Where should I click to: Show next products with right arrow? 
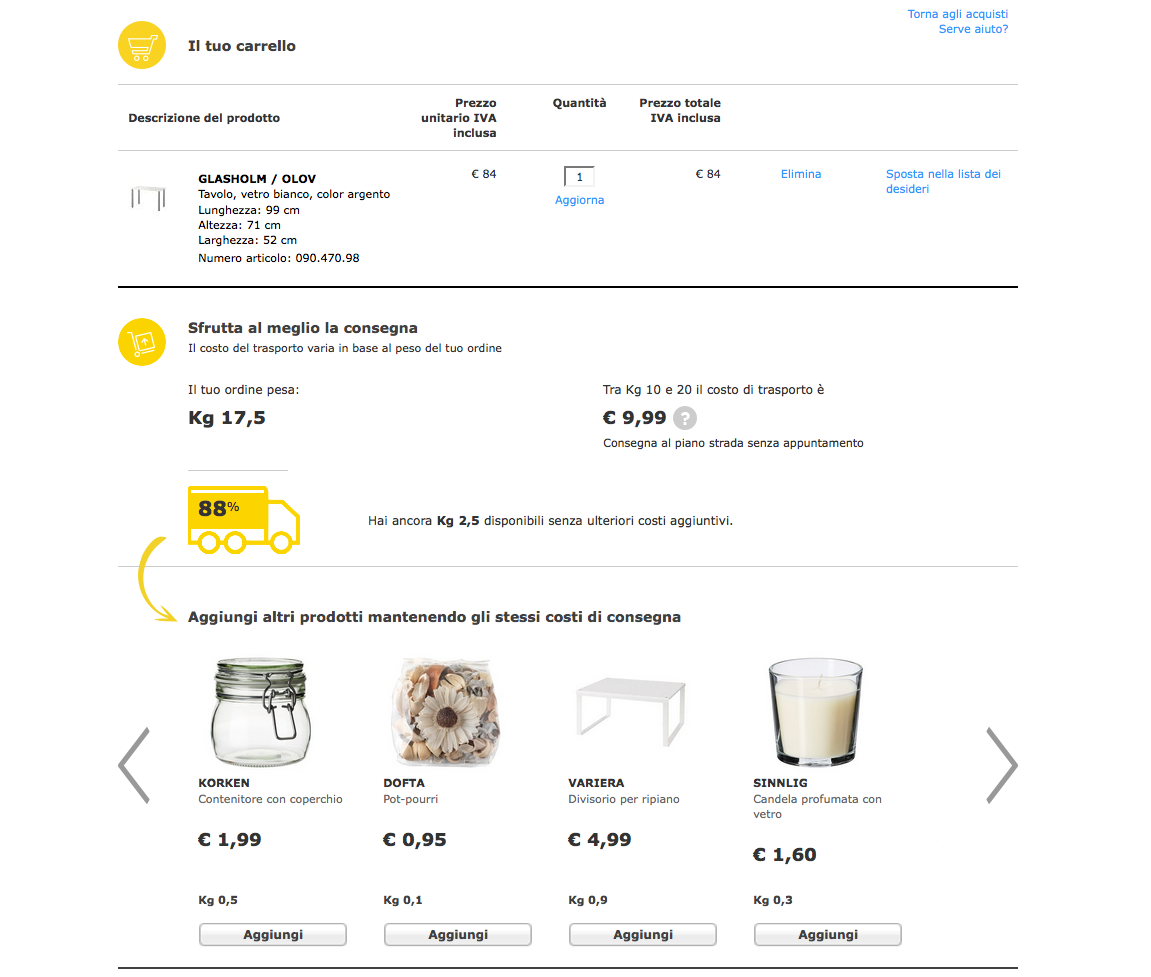click(x=1001, y=765)
